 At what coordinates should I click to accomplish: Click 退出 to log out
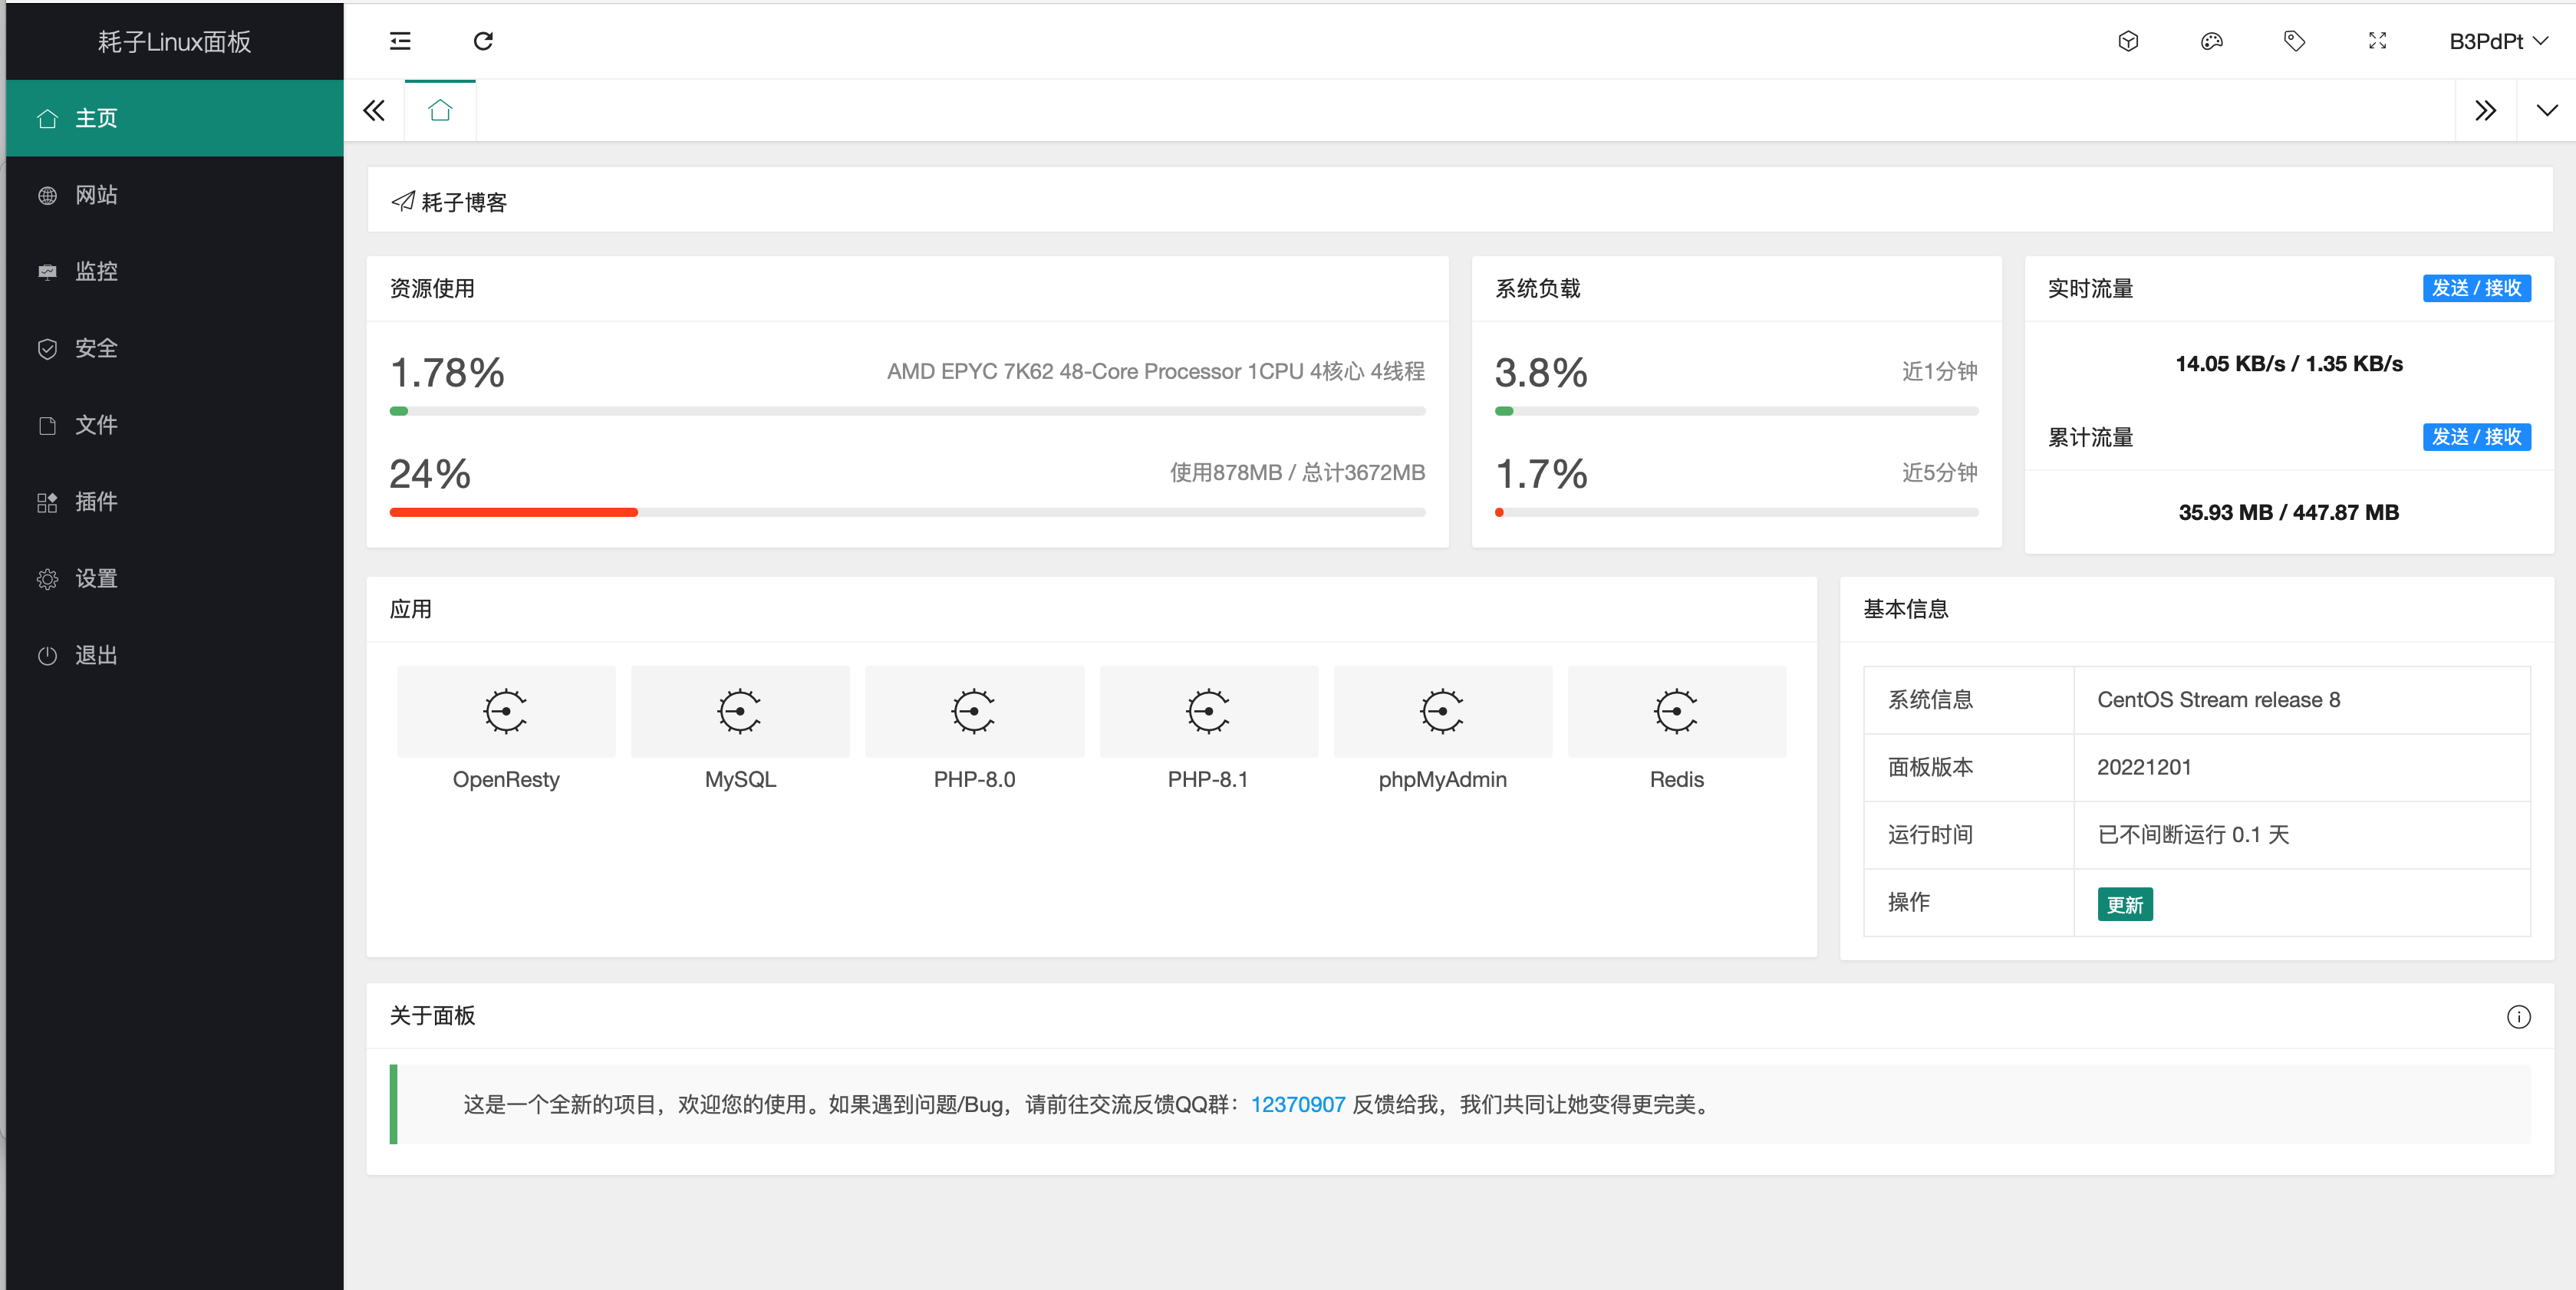click(x=175, y=655)
